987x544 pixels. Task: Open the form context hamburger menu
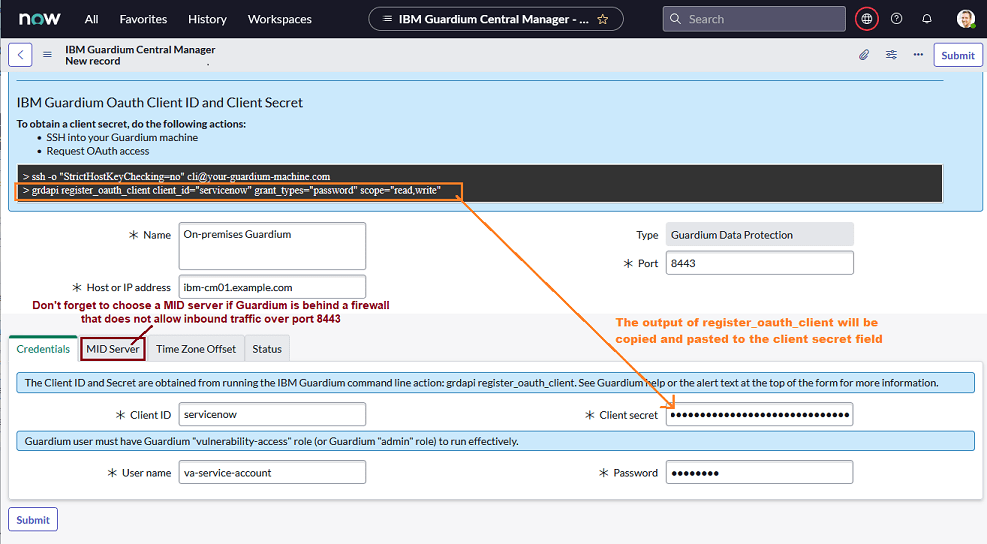[47, 55]
